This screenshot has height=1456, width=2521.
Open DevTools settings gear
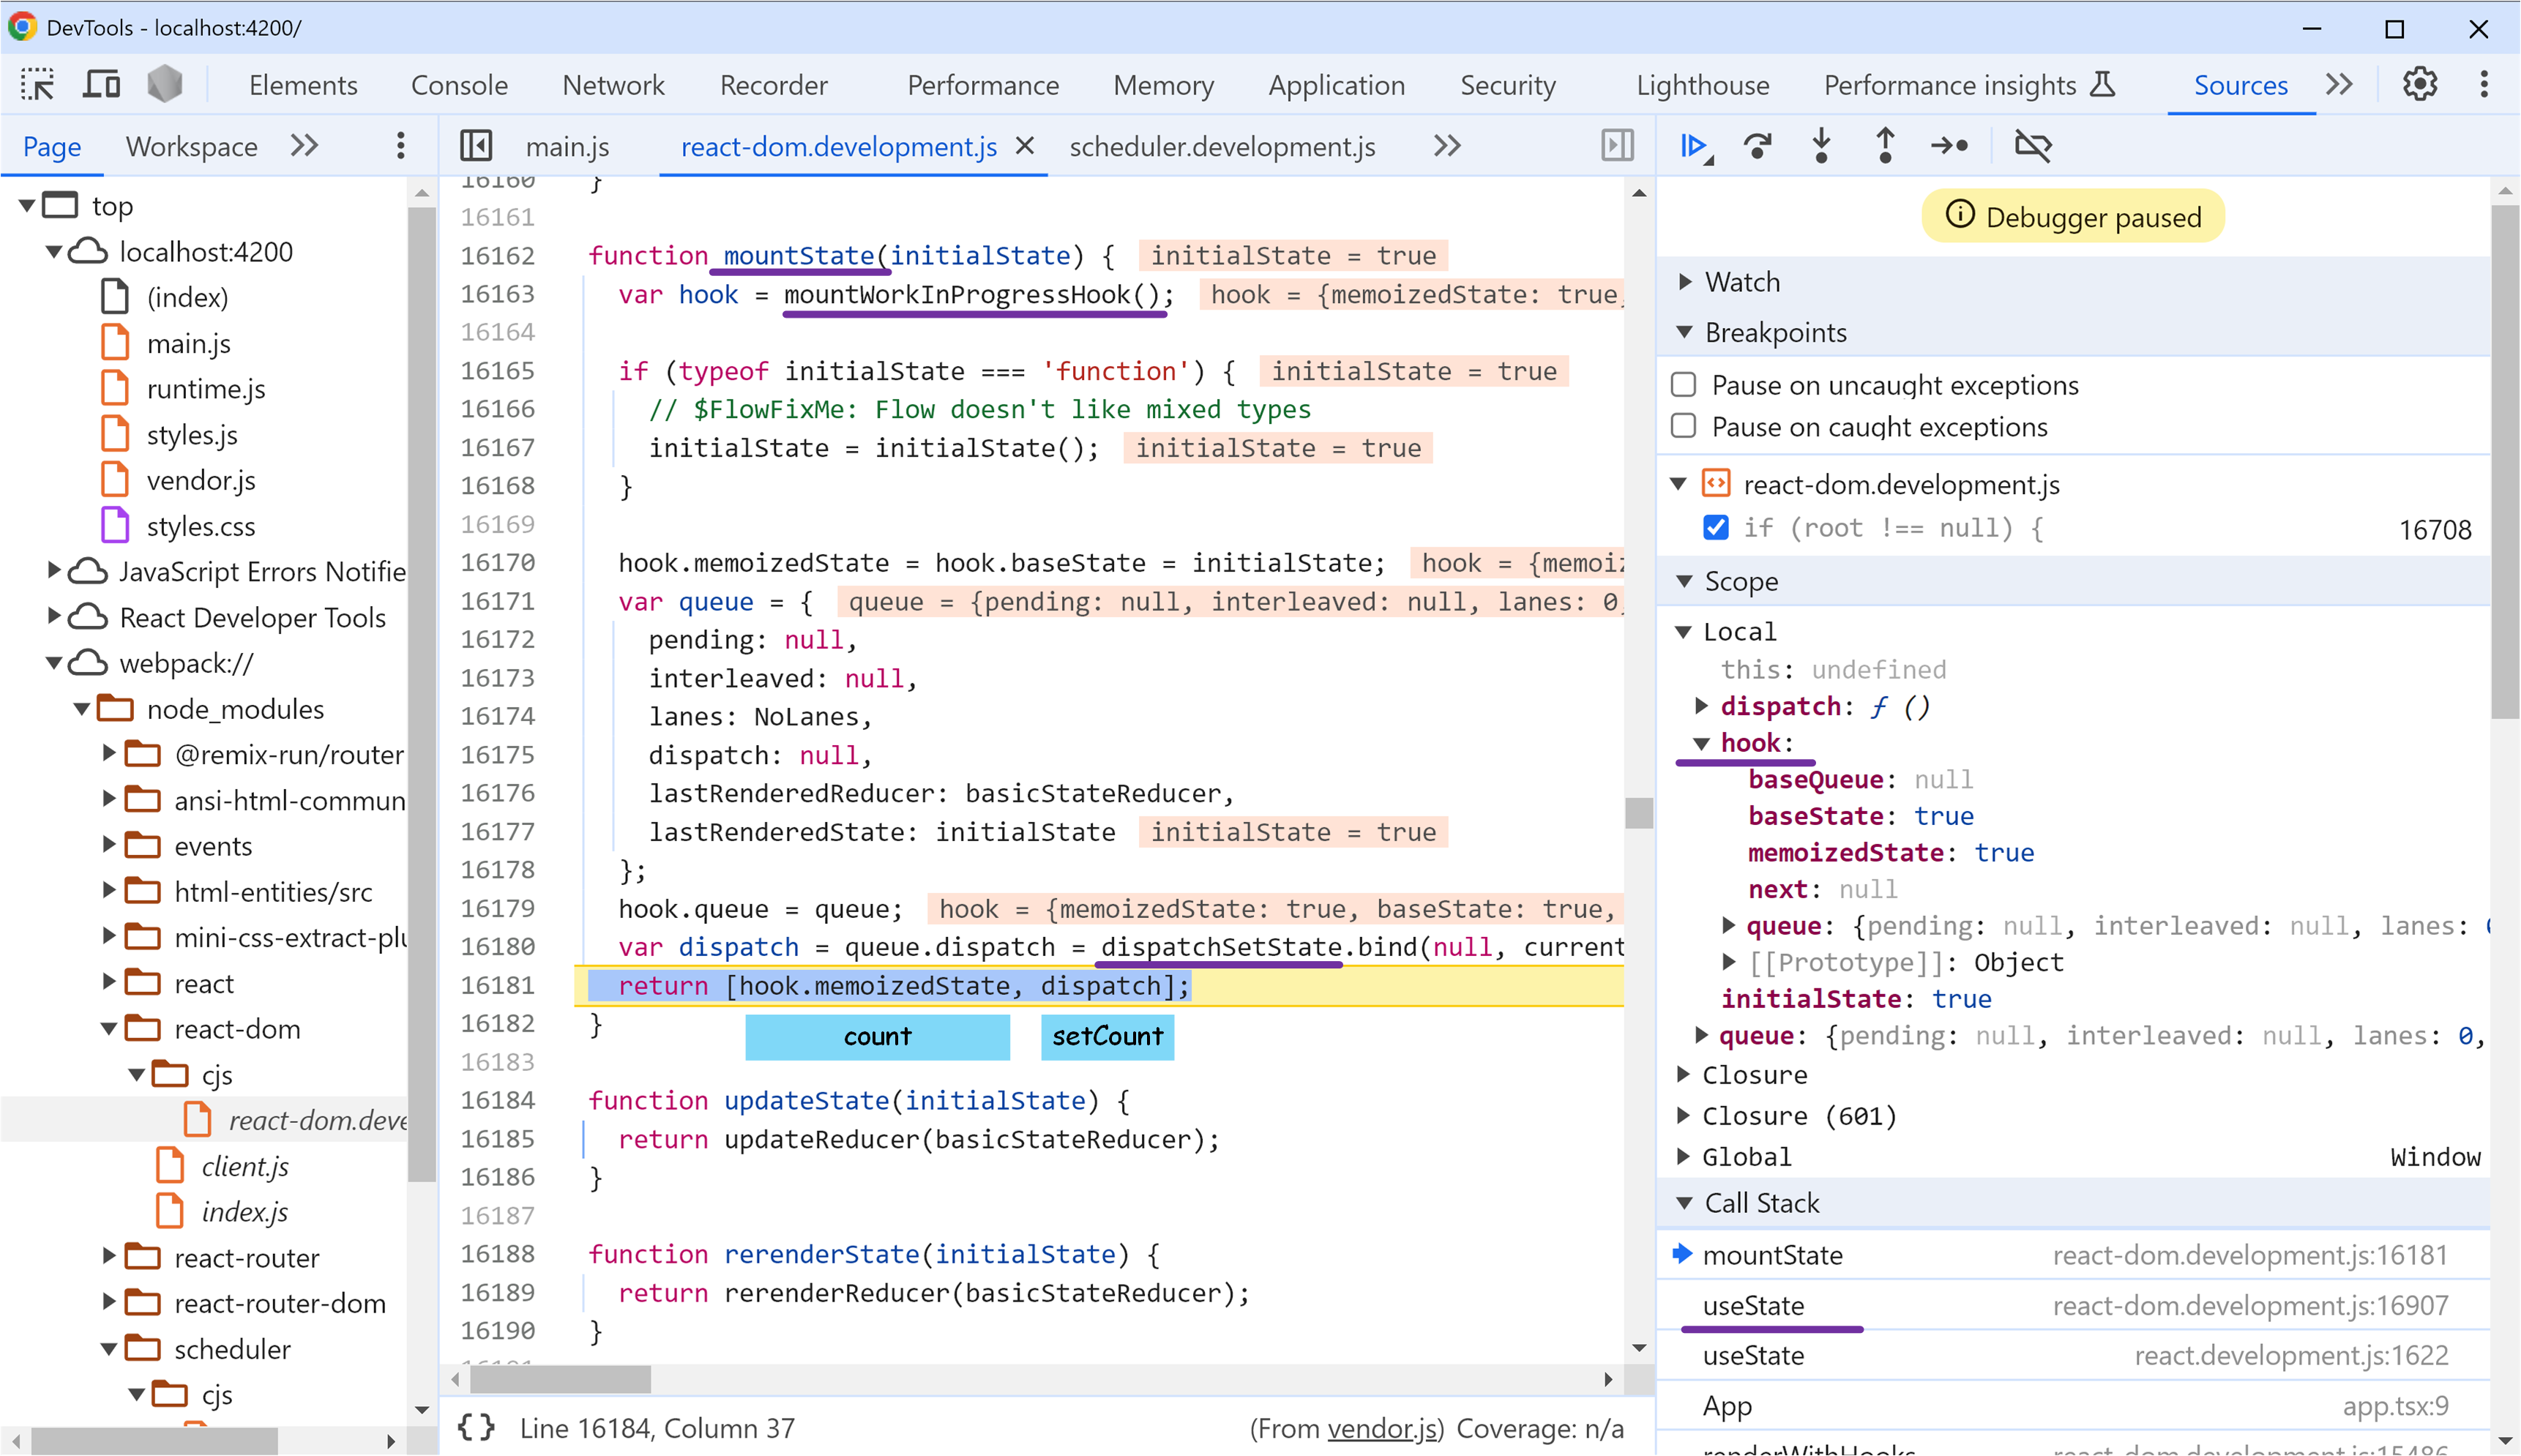coord(2420,85)
